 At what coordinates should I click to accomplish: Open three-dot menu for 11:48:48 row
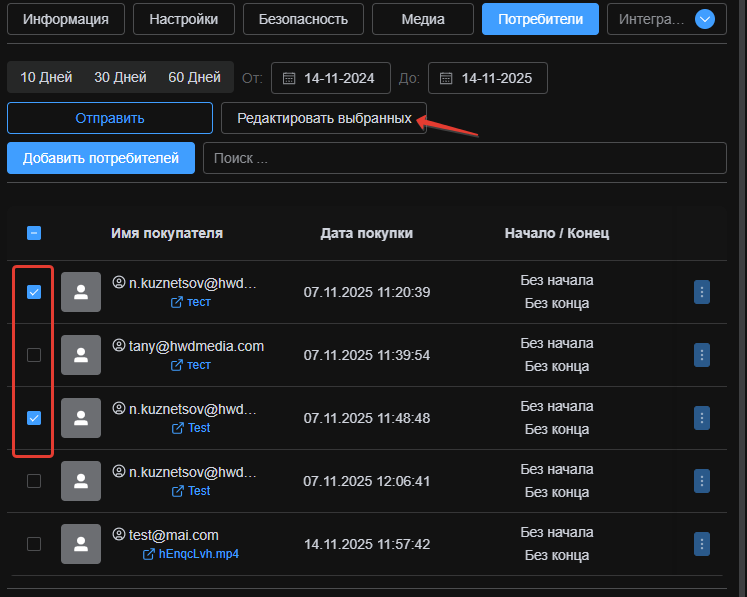click(702, 418)
